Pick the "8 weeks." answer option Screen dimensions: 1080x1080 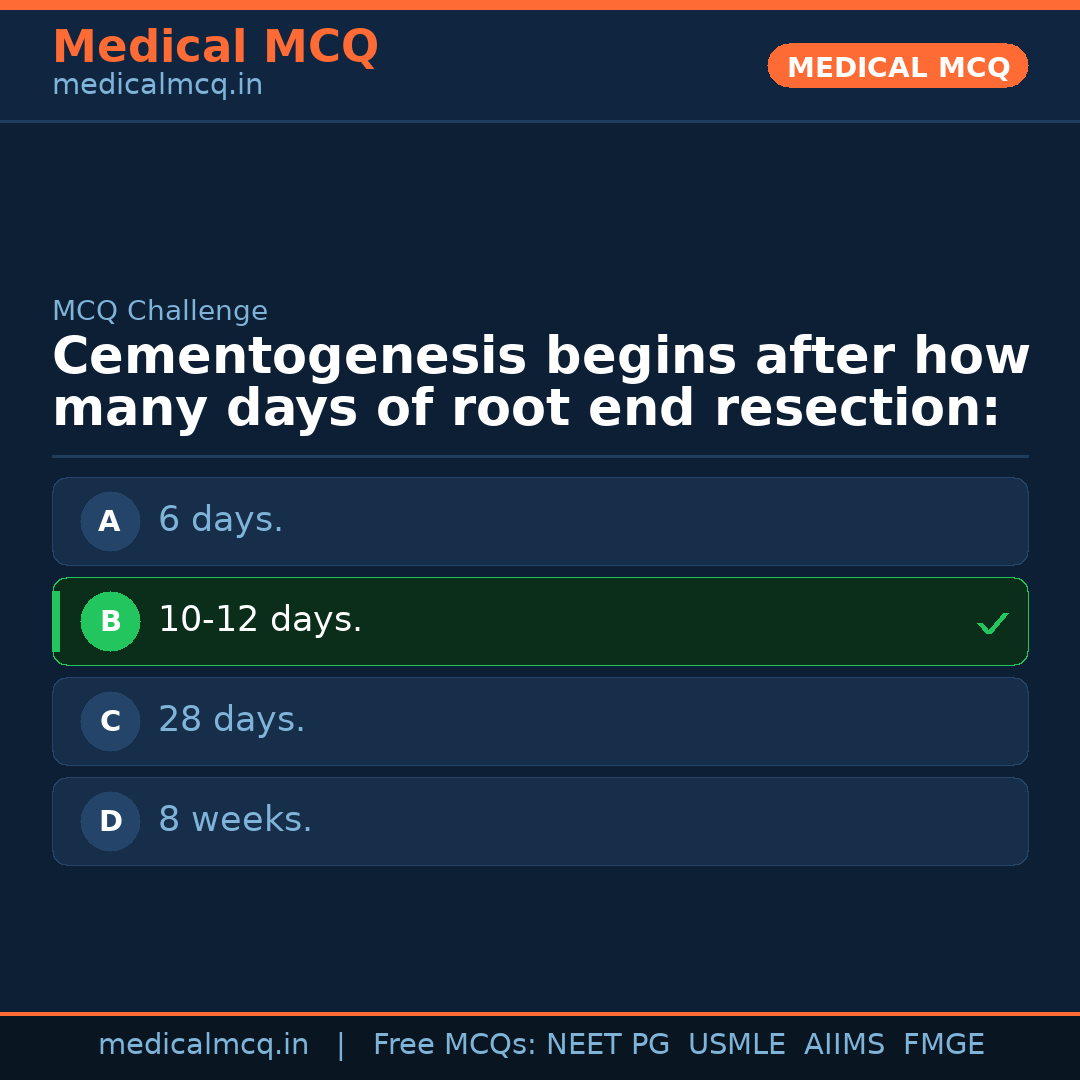click(x=235, y=820)
